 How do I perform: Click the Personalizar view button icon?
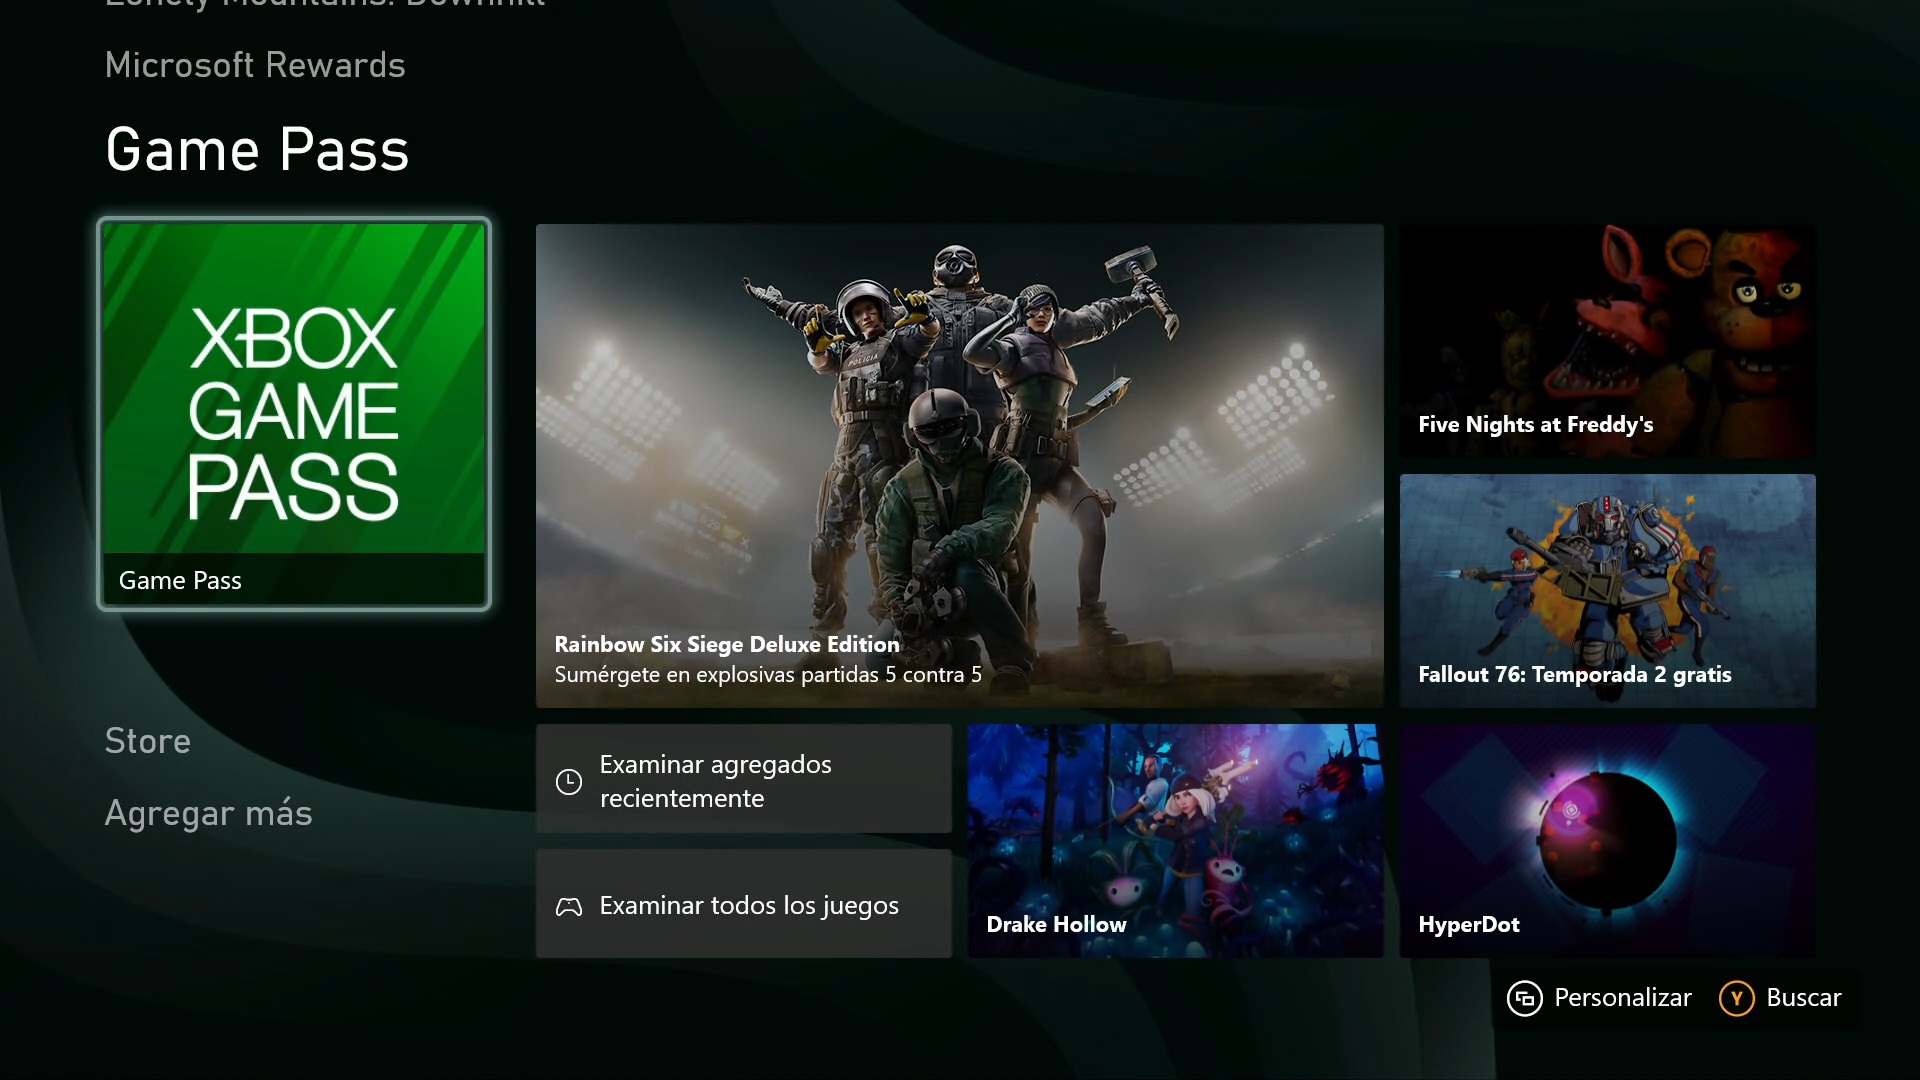1524,998
